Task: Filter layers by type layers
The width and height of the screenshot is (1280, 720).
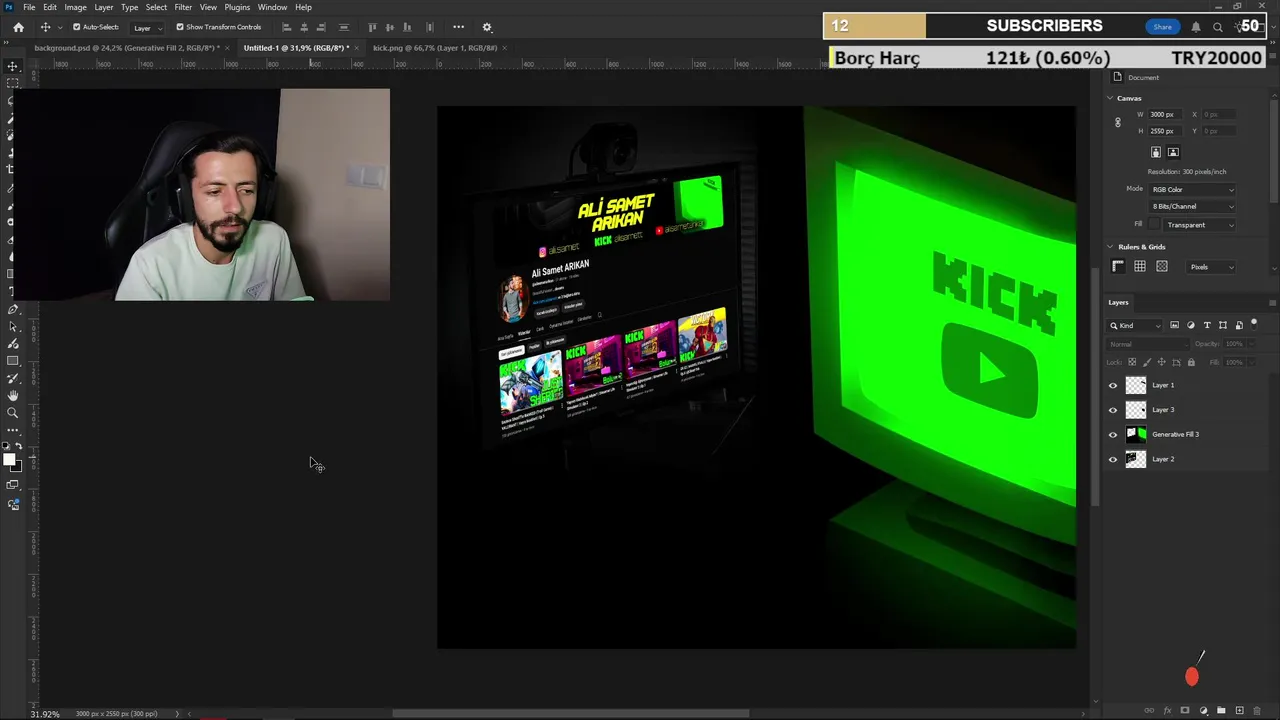Action: click(x=1207, y=325)
